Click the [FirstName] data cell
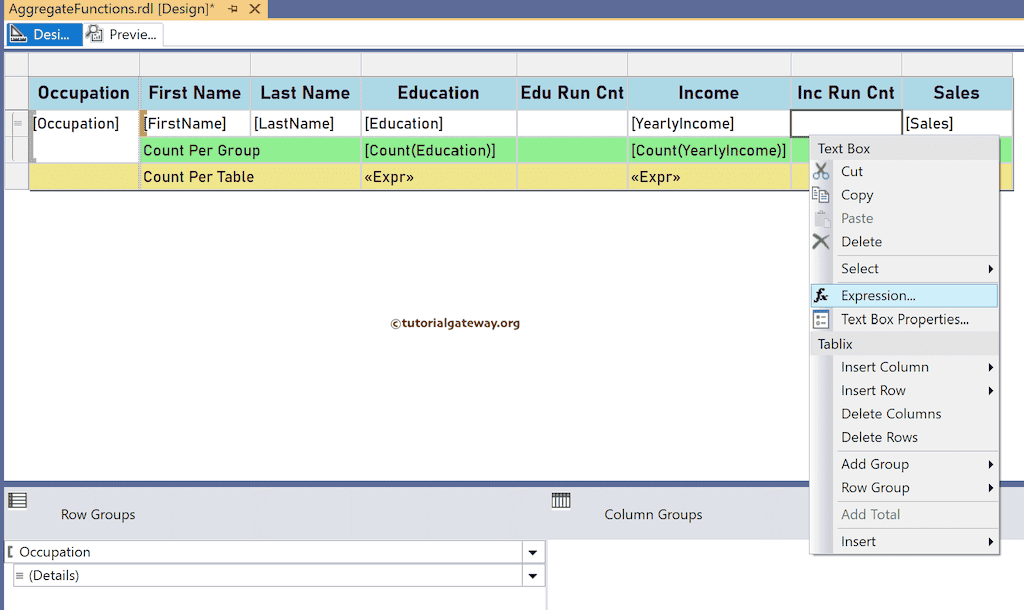1024x610 pixels. click(195, 123)
